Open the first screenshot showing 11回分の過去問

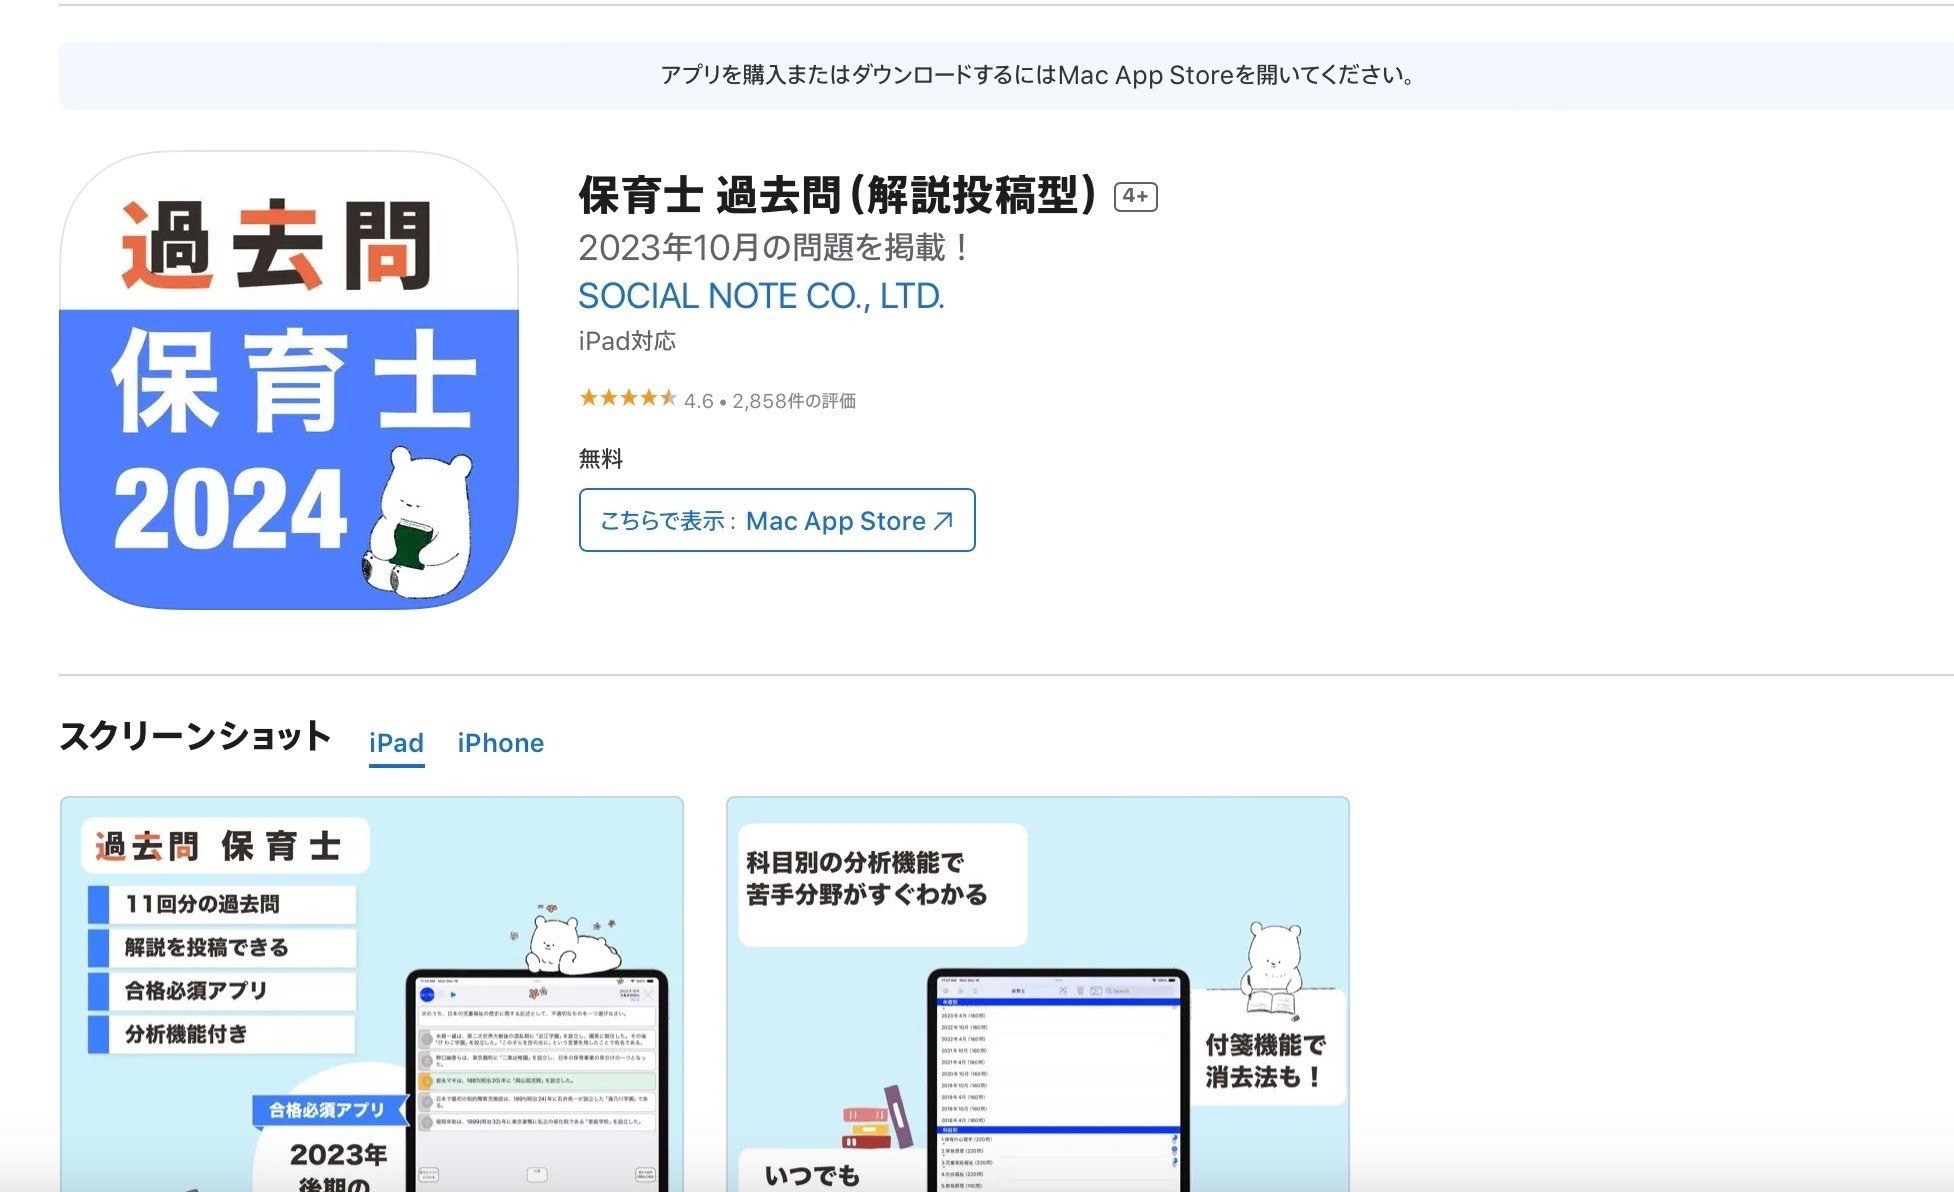coord(372,994)
